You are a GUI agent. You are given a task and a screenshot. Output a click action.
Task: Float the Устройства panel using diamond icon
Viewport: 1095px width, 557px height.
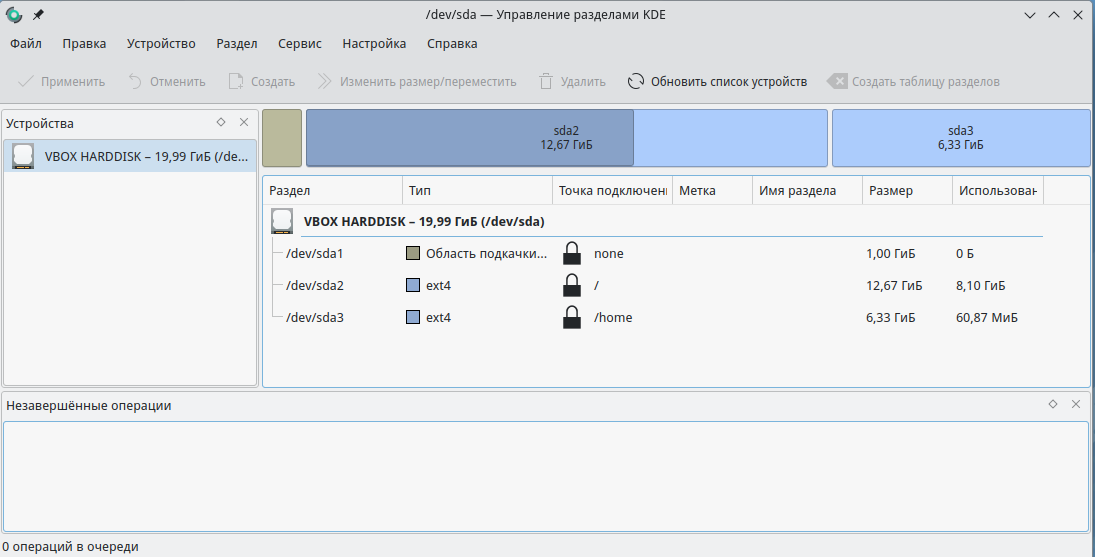pos(221,122)
